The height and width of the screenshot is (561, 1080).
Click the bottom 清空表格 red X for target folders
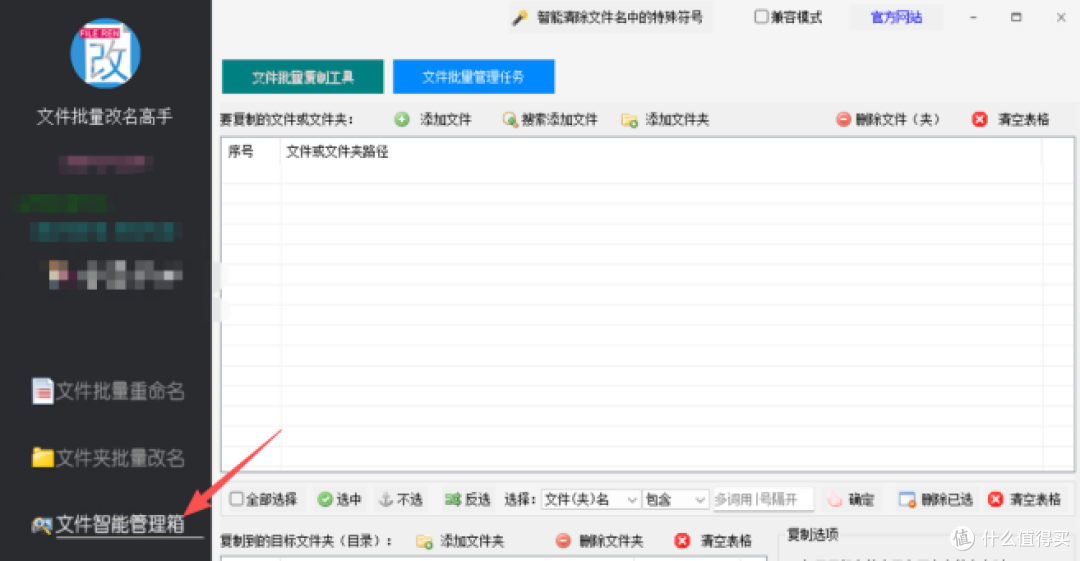click(682, 541)
